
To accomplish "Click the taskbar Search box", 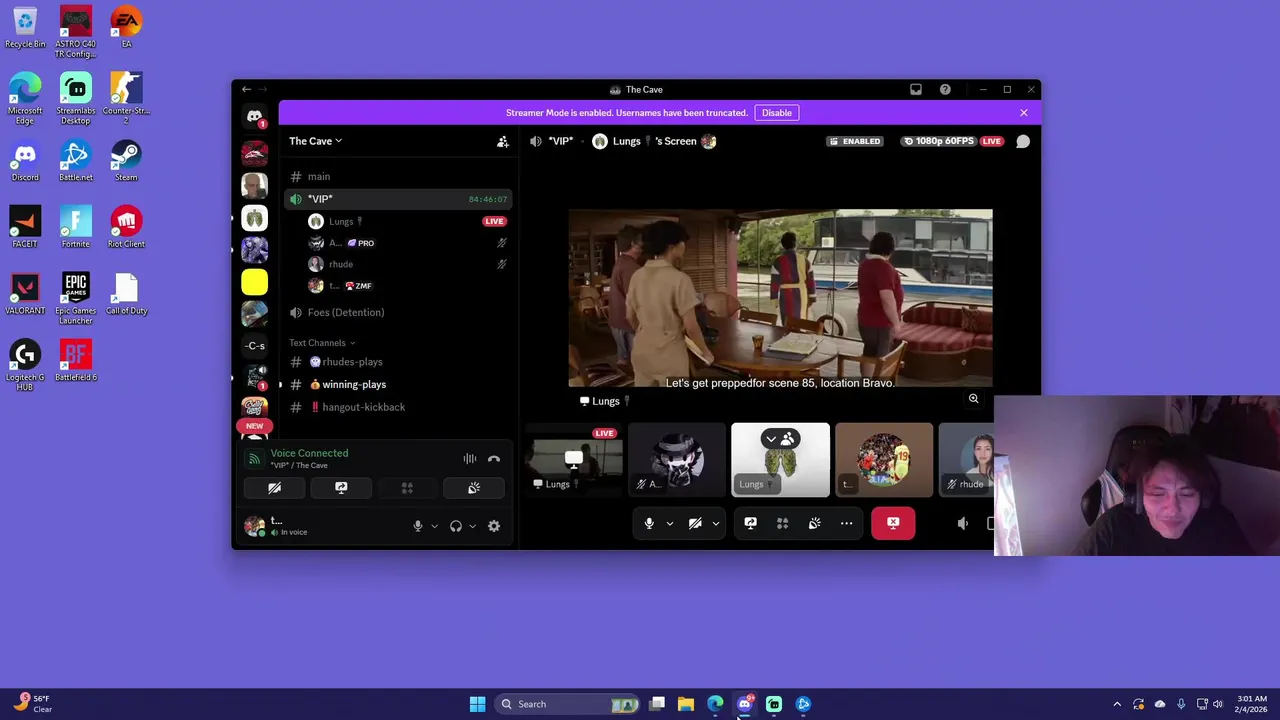I will [x=568, y=704].
